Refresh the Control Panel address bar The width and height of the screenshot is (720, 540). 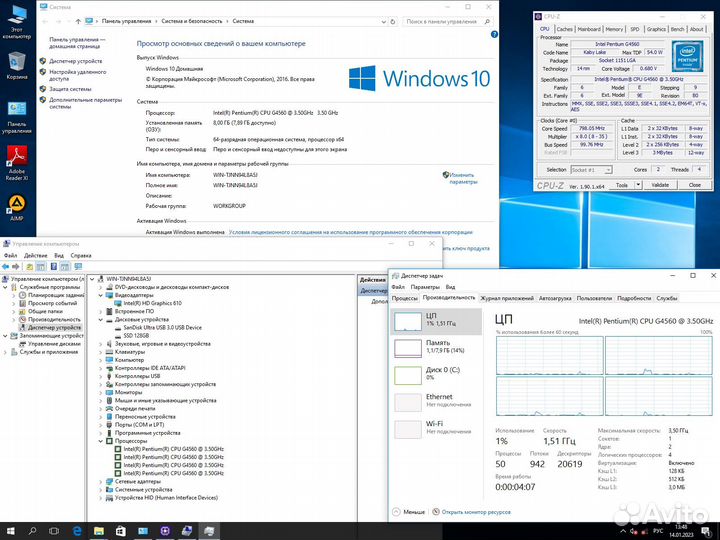coord(393,22)
